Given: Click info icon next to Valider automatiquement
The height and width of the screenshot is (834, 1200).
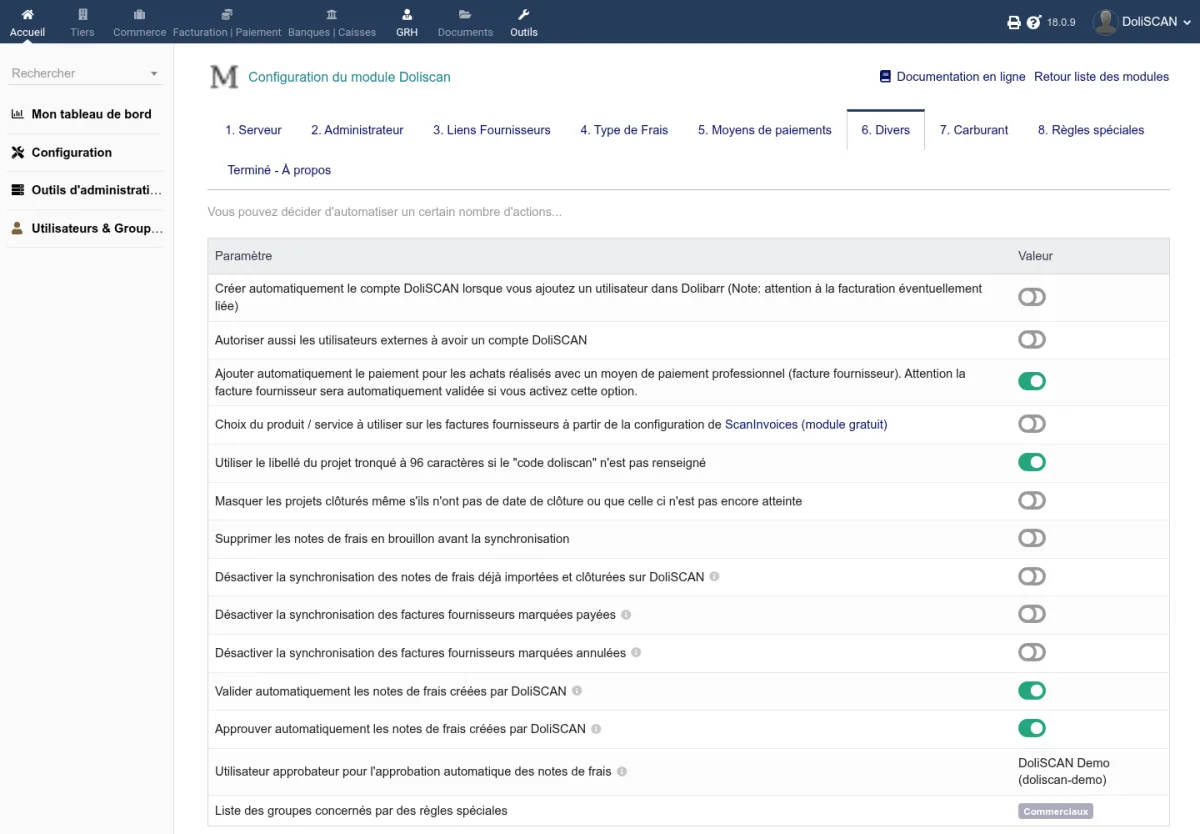Looking at the screenshot, I should tap(577, 691).
